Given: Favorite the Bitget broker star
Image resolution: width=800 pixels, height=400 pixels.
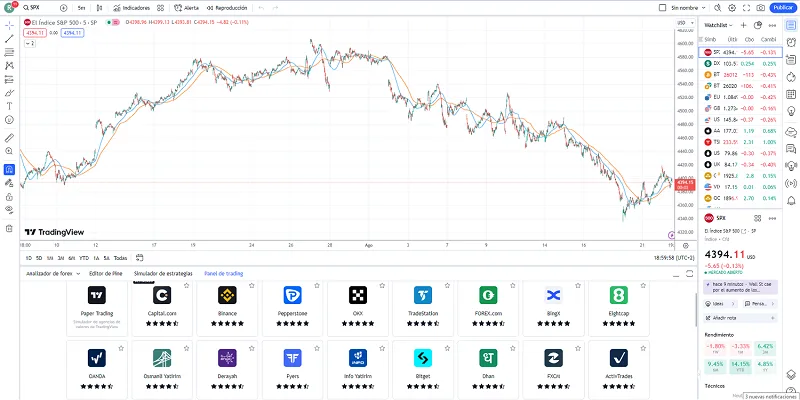Looking at the screenshot, I should point(447,348).
